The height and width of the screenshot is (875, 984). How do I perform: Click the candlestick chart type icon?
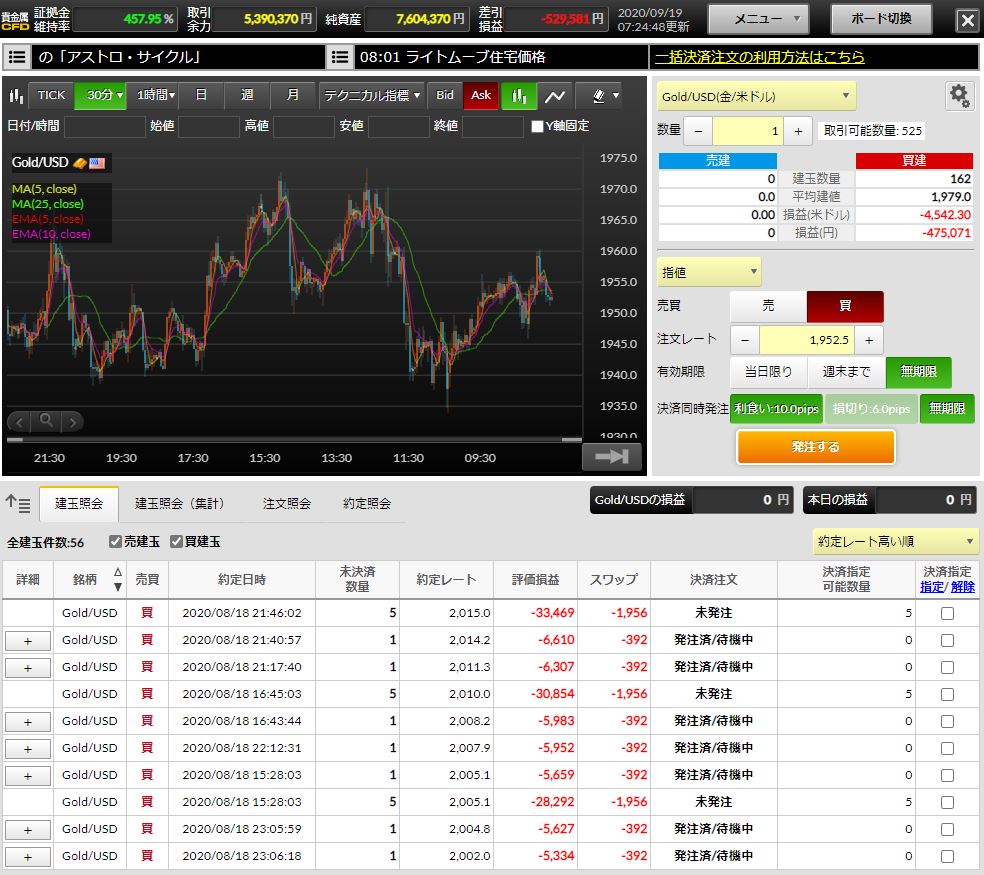[518, 95]
